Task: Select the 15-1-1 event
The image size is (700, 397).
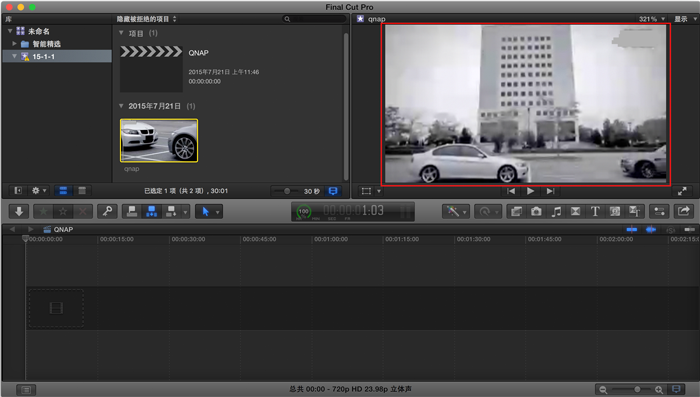Action: tap(57, 56)
